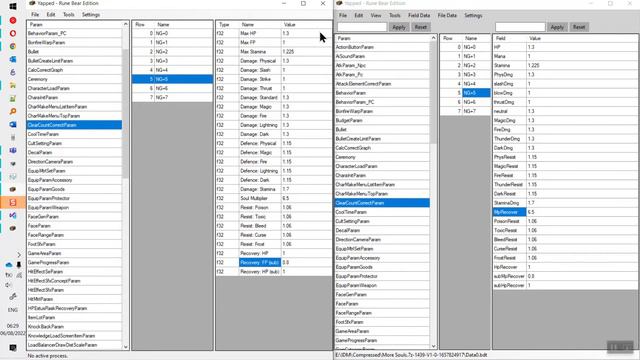The height and width of the screenshot is (360, 640).
Task: Select the subHpRecover field in right window
Action: coord(509,285)
